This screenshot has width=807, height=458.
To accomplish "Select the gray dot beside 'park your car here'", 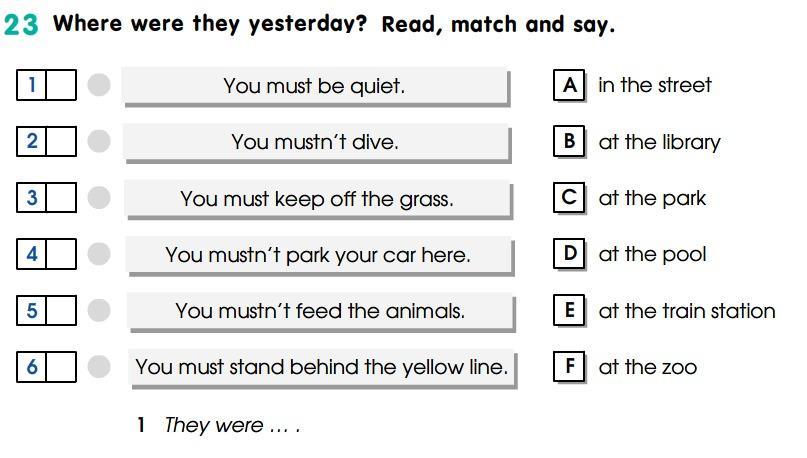I will pyautogui.click(x=99, y=254).
